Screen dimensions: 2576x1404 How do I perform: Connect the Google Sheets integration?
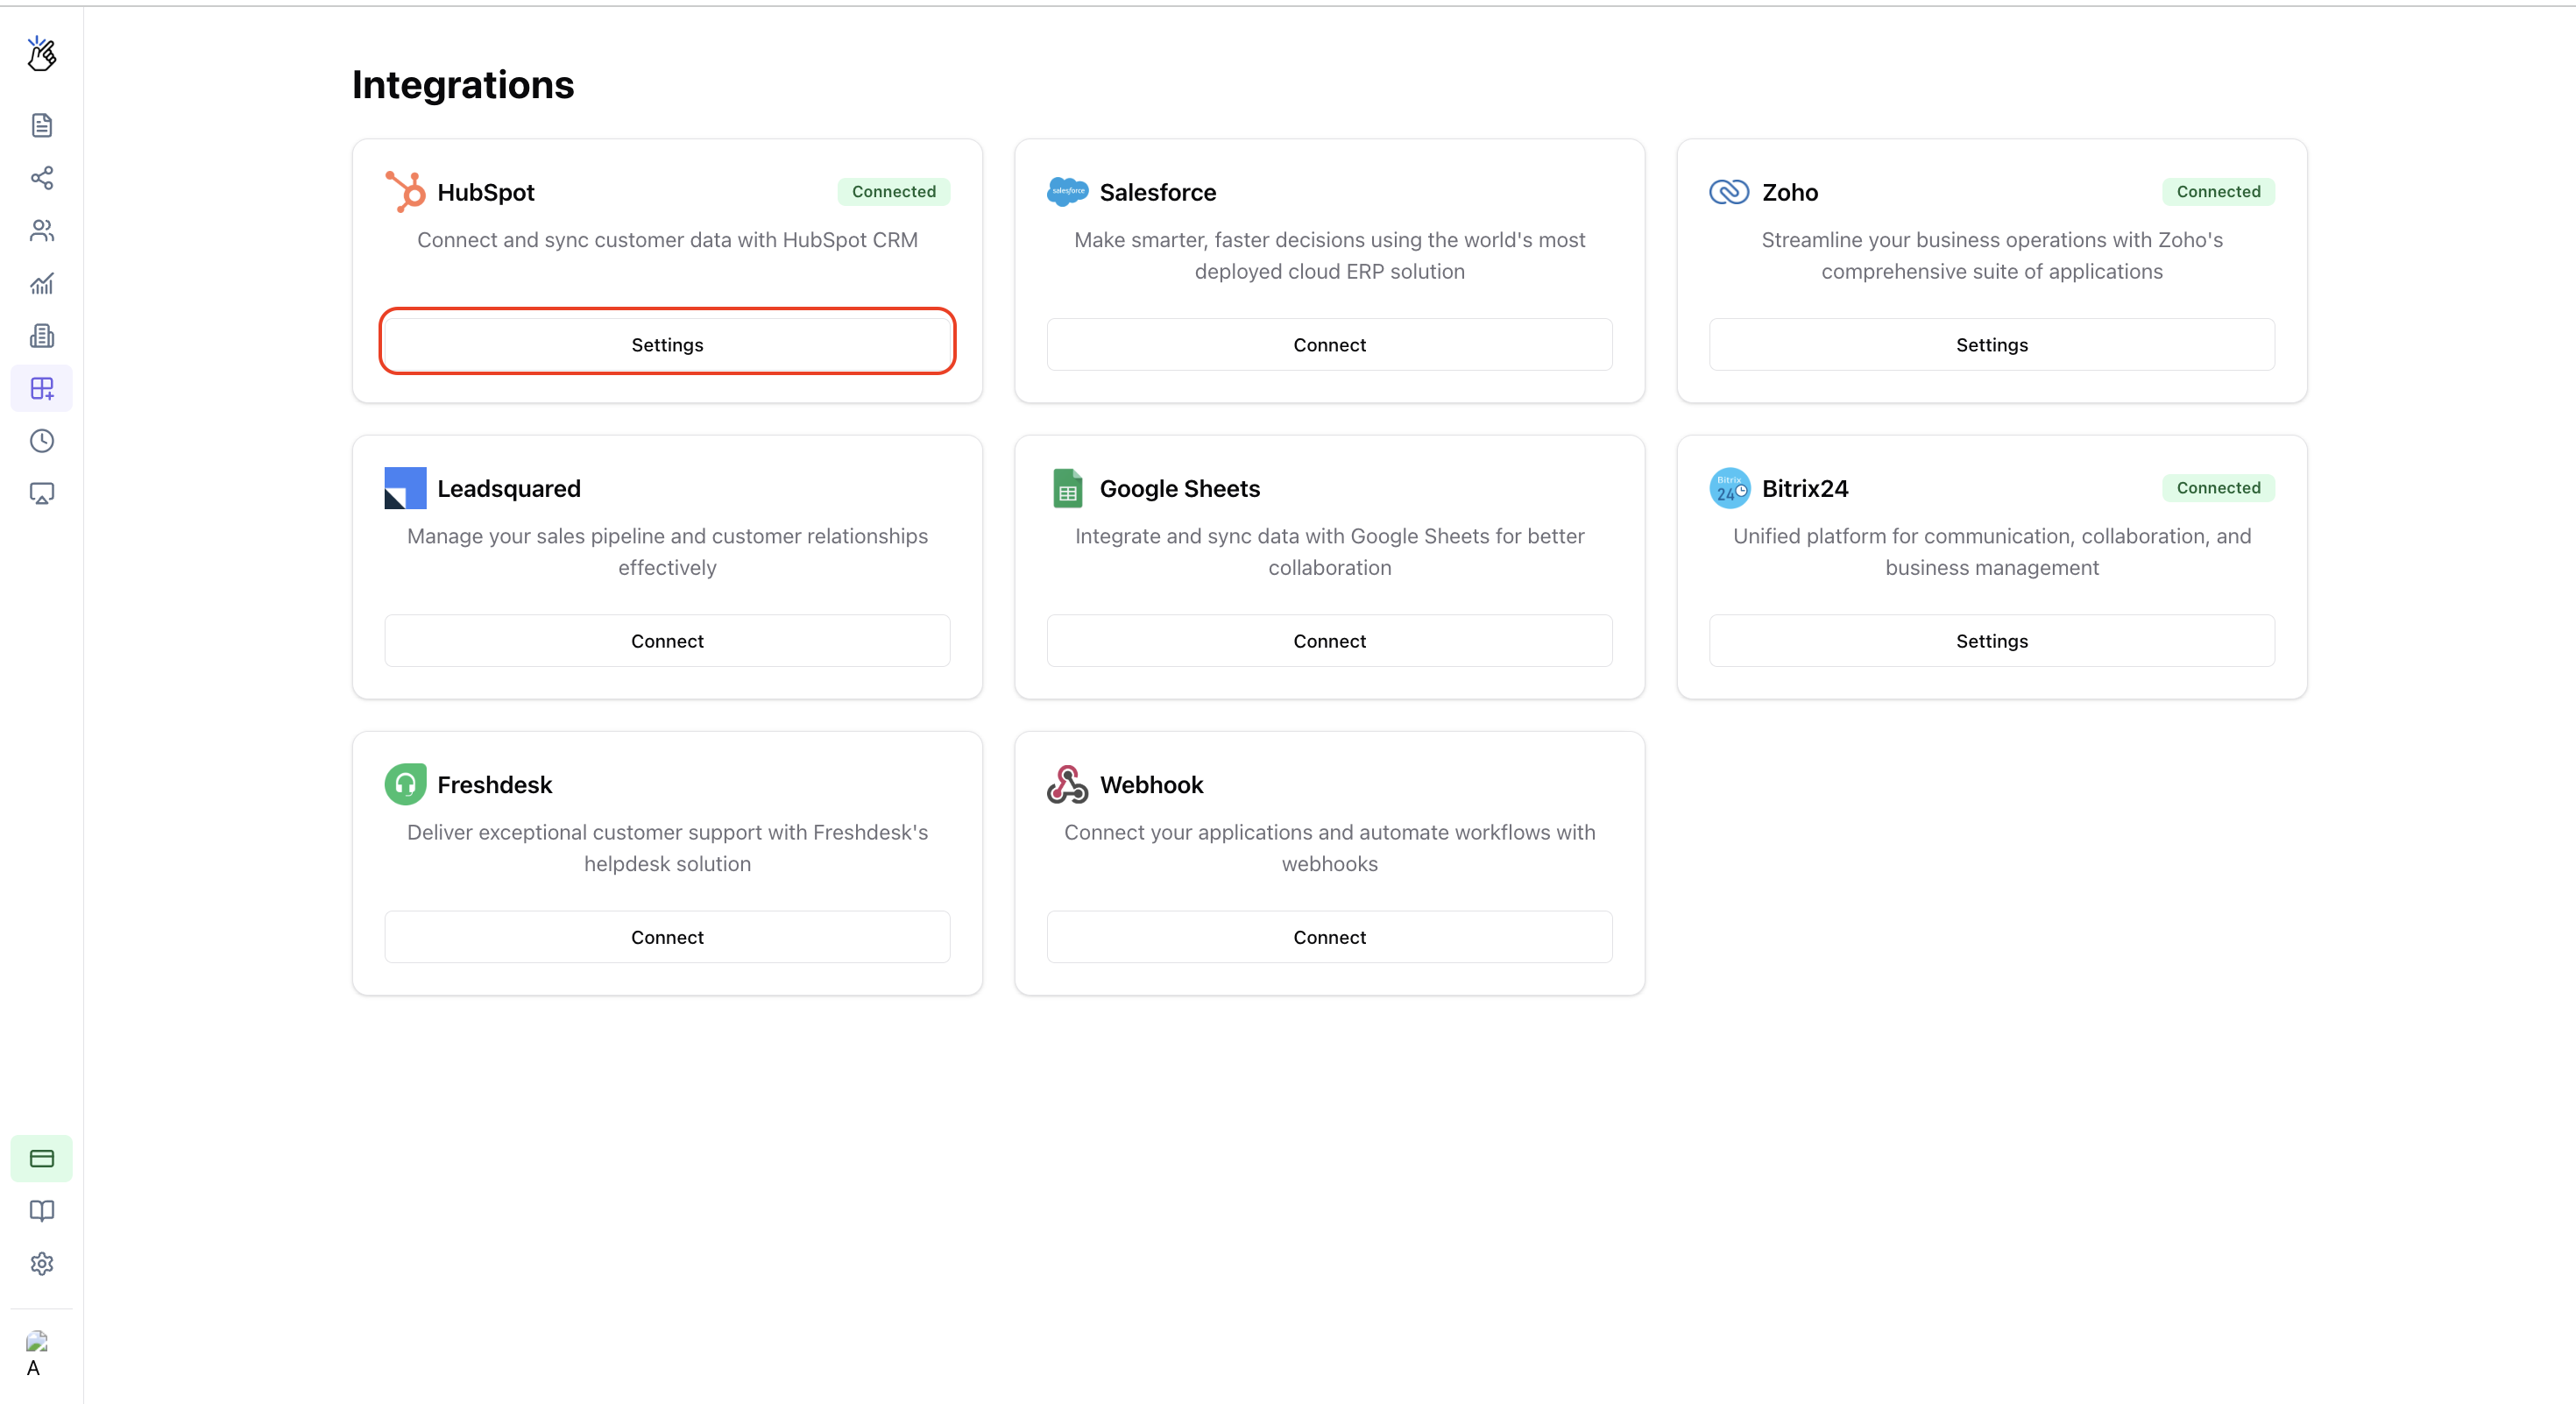(1329, 641)
